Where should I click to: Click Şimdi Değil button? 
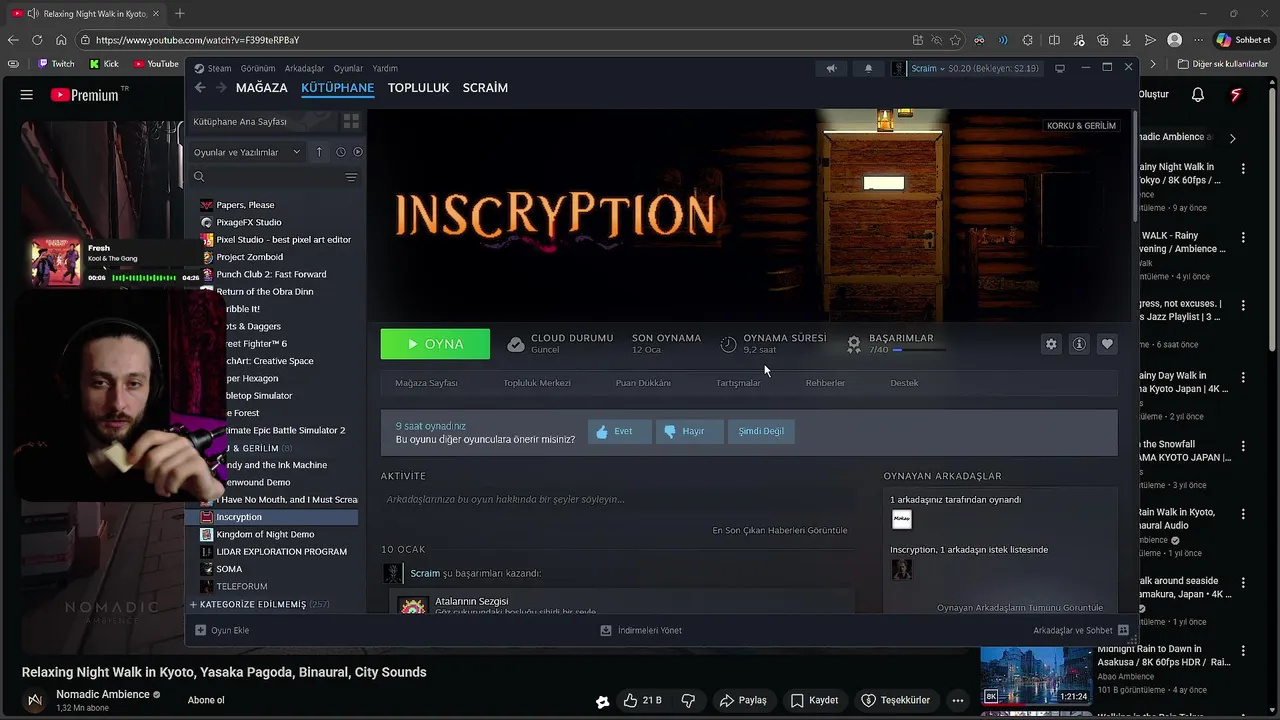(761, 431)
